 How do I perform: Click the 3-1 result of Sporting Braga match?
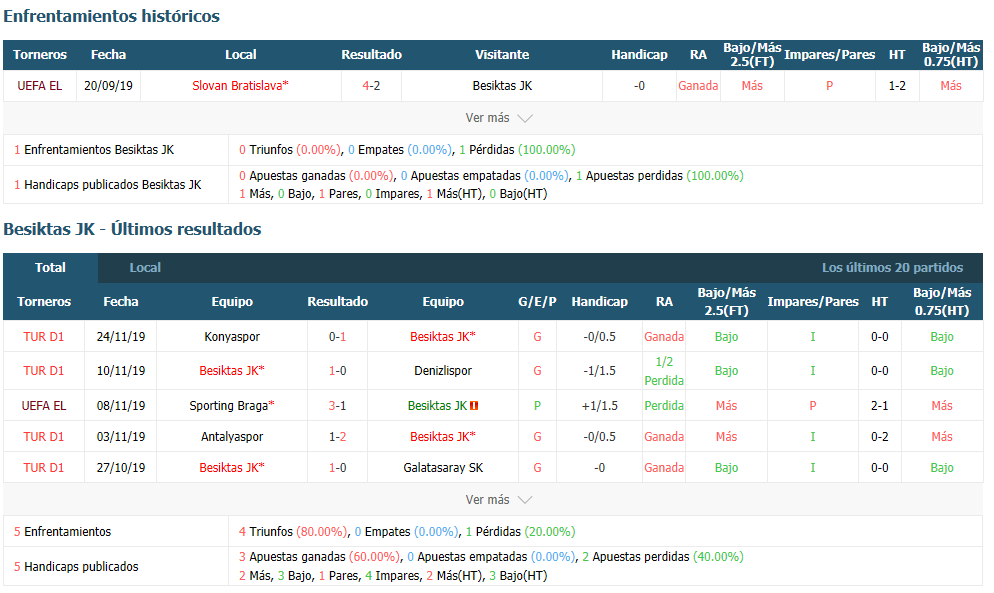337,406
